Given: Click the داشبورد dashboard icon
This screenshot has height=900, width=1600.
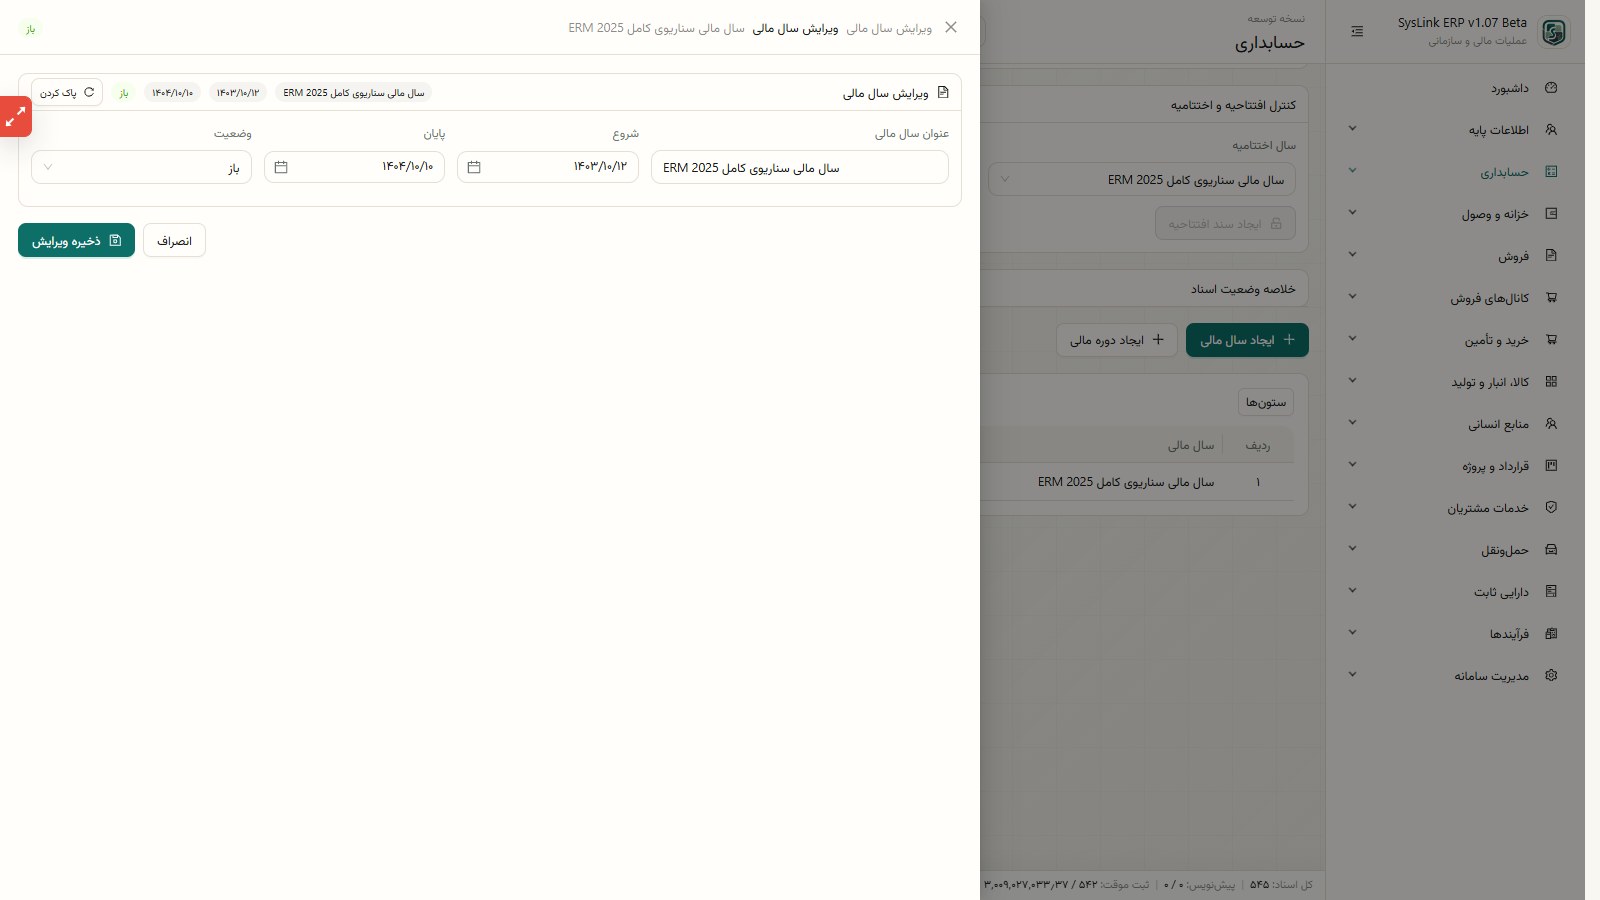Looking at the screenshot, I should click(1551, 88).
